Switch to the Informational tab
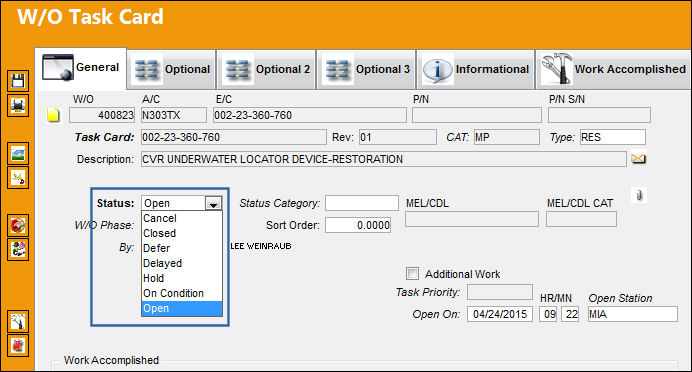 point(476,69)
